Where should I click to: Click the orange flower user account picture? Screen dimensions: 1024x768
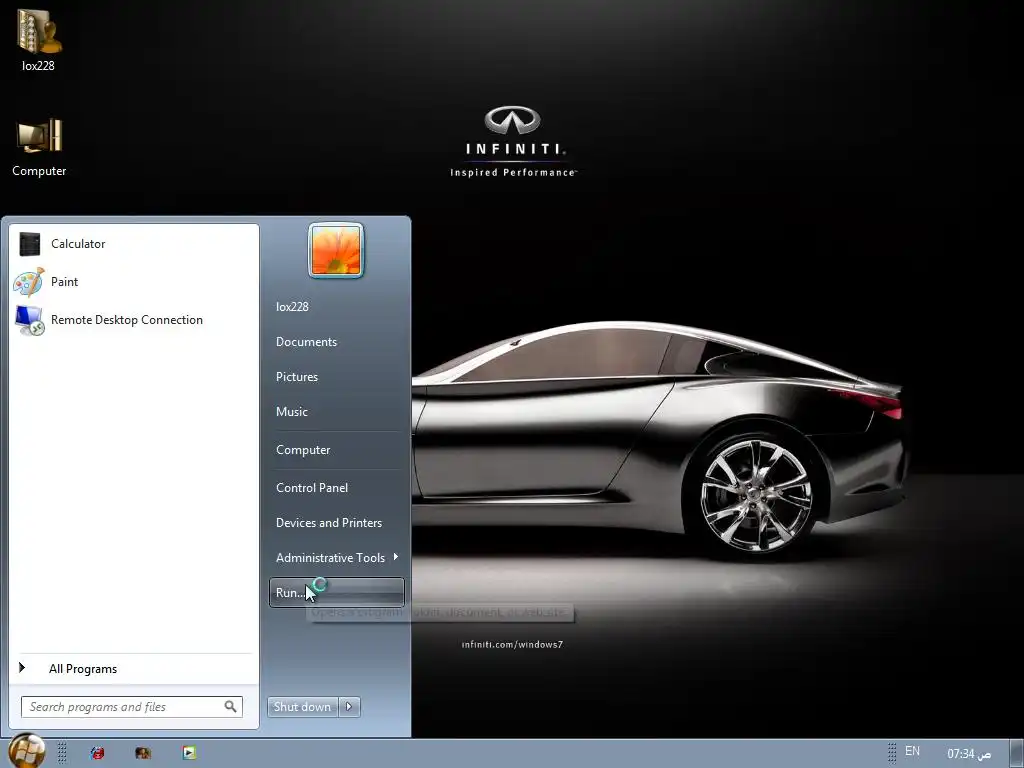click(x=336, y=251)
